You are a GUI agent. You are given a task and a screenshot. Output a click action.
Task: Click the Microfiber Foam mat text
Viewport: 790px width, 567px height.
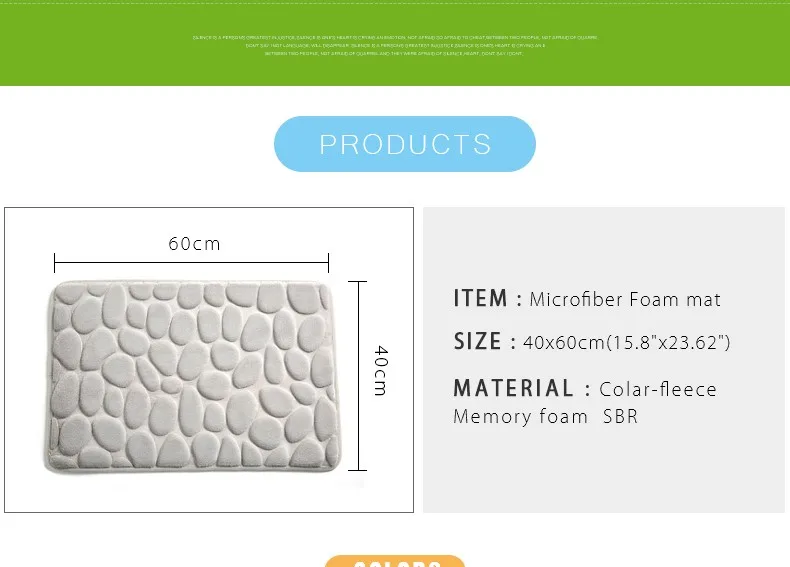tap(625, 299)
